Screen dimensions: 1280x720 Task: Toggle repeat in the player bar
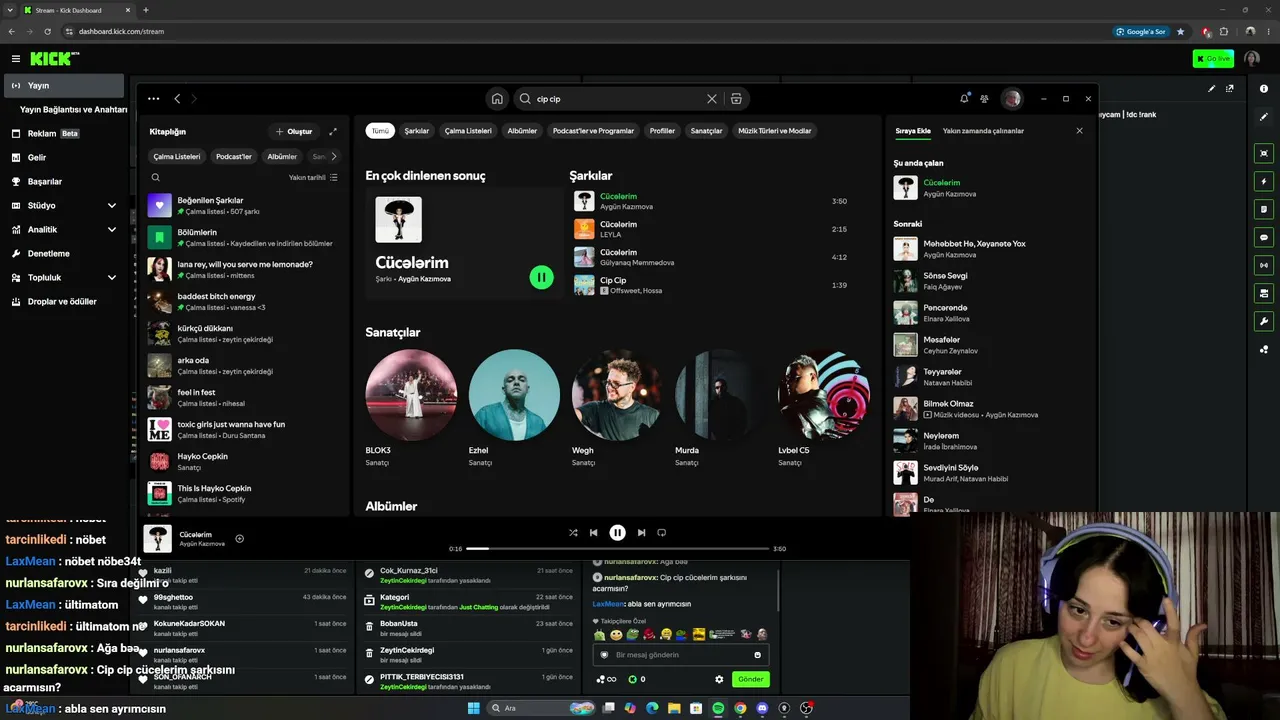(661, 533)
